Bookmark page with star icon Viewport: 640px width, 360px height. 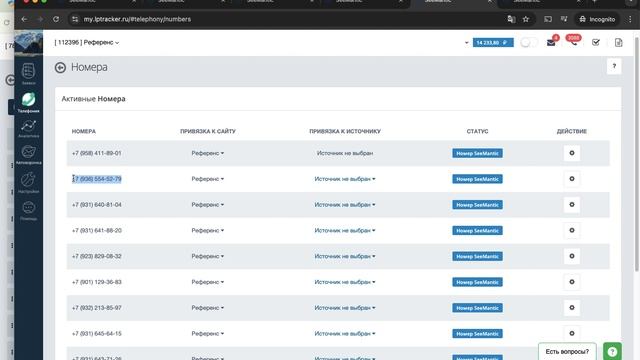[x=526, y=19]
